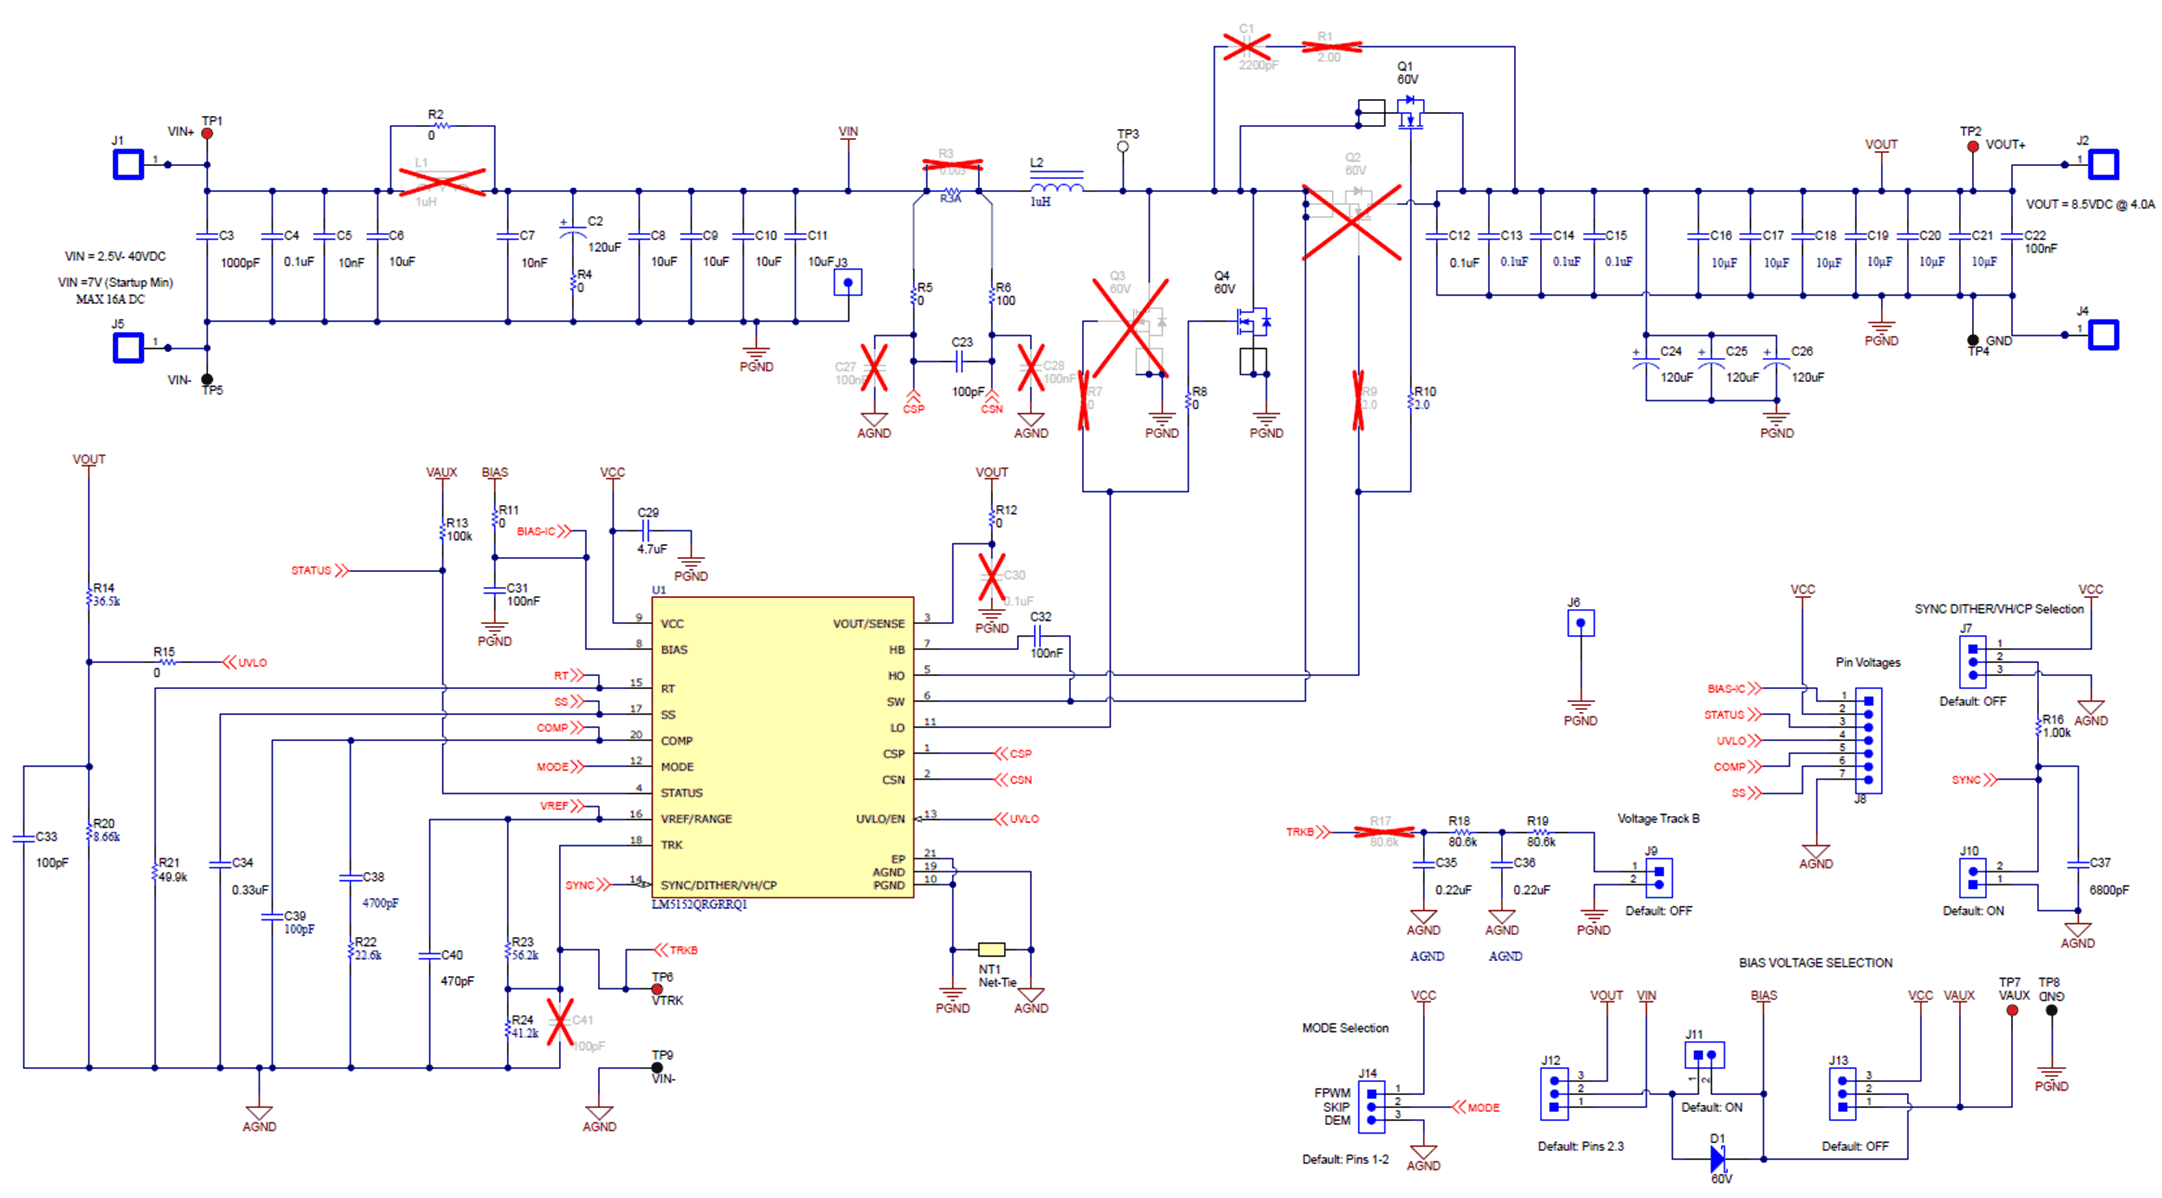Select the crossed-out L1 inductor
The width and height of the screenshot is (2162, 1198).
click(x=441, y=182)
